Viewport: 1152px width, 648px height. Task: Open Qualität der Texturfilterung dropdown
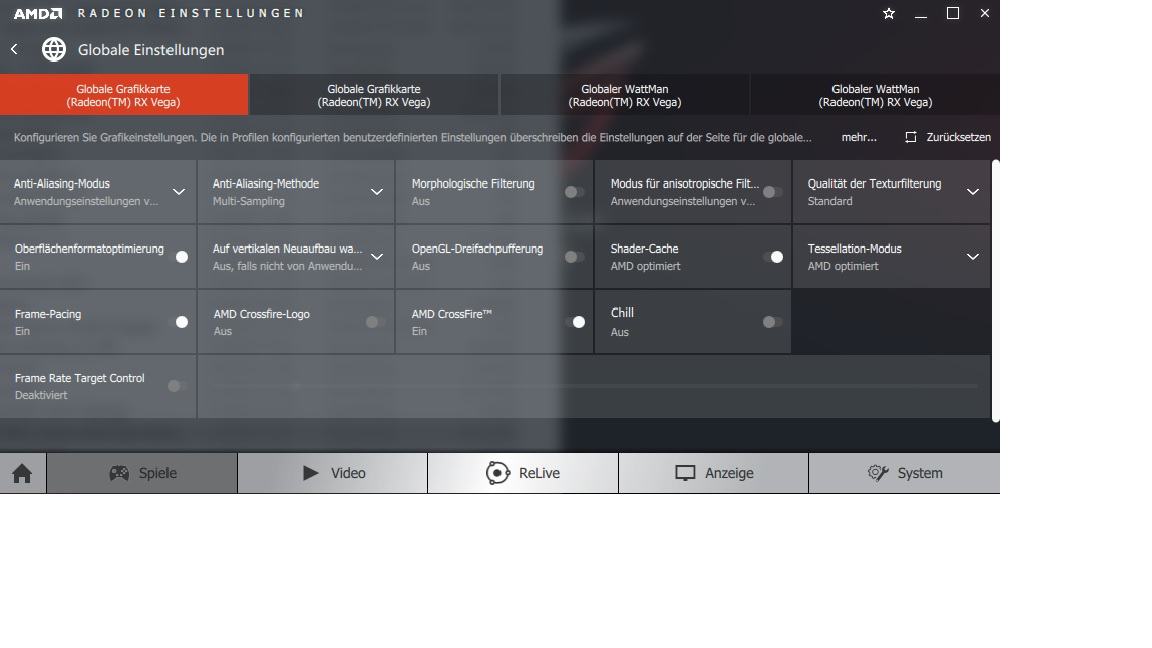(973, 192)
